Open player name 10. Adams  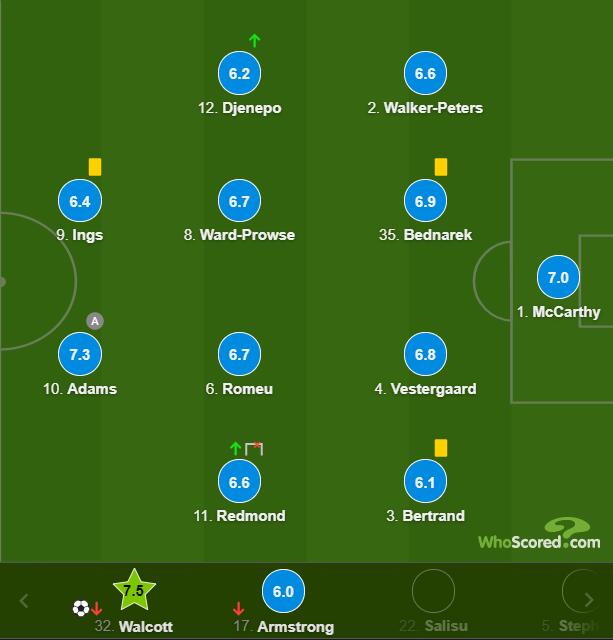click(x=80, y=389)
